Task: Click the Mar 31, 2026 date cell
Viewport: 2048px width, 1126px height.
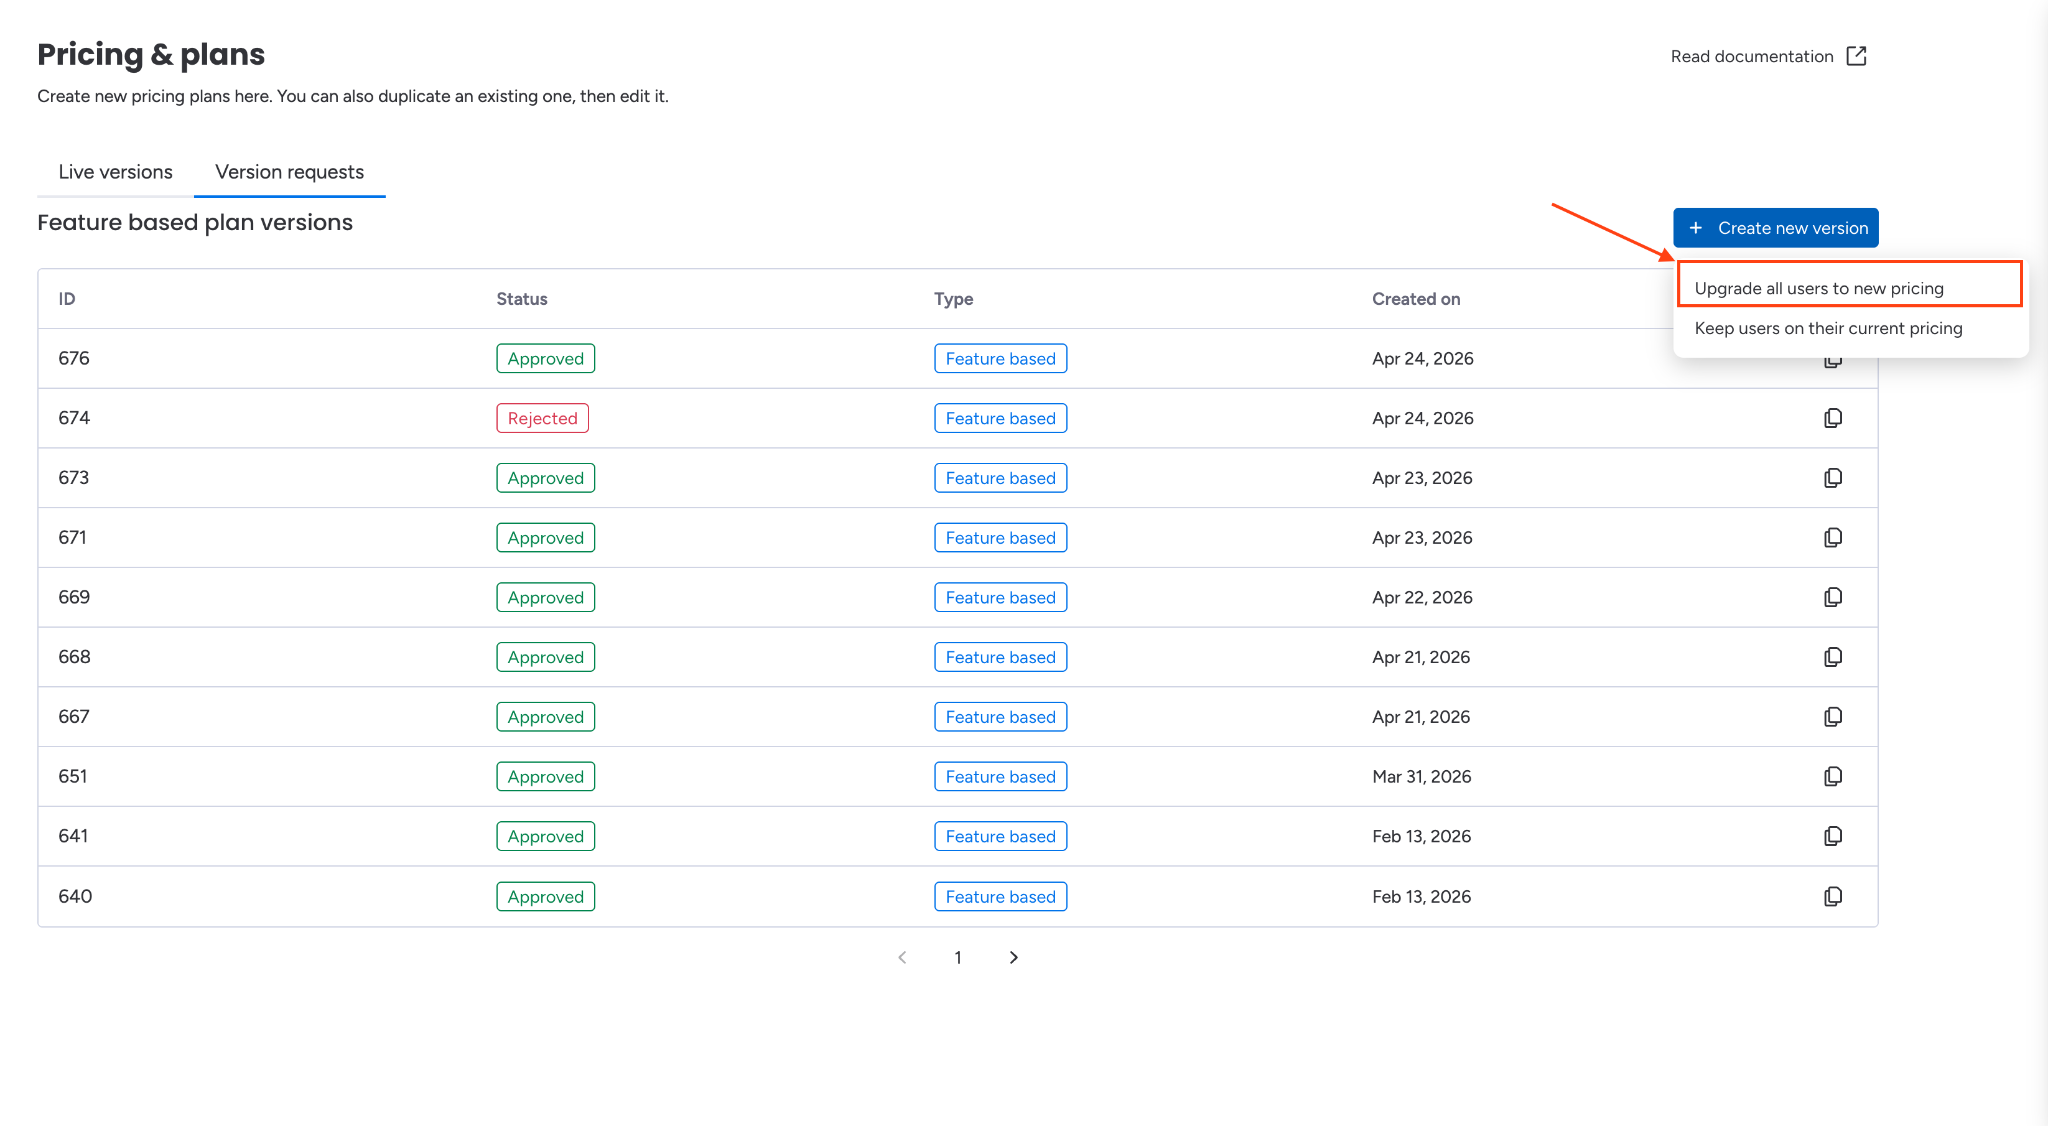Action: [1421, 776]
